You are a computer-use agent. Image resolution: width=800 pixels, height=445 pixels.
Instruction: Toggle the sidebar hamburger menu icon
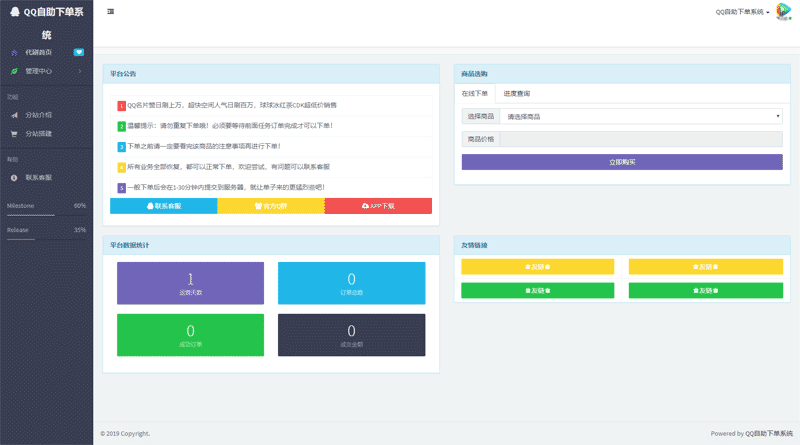pos(110,11)
